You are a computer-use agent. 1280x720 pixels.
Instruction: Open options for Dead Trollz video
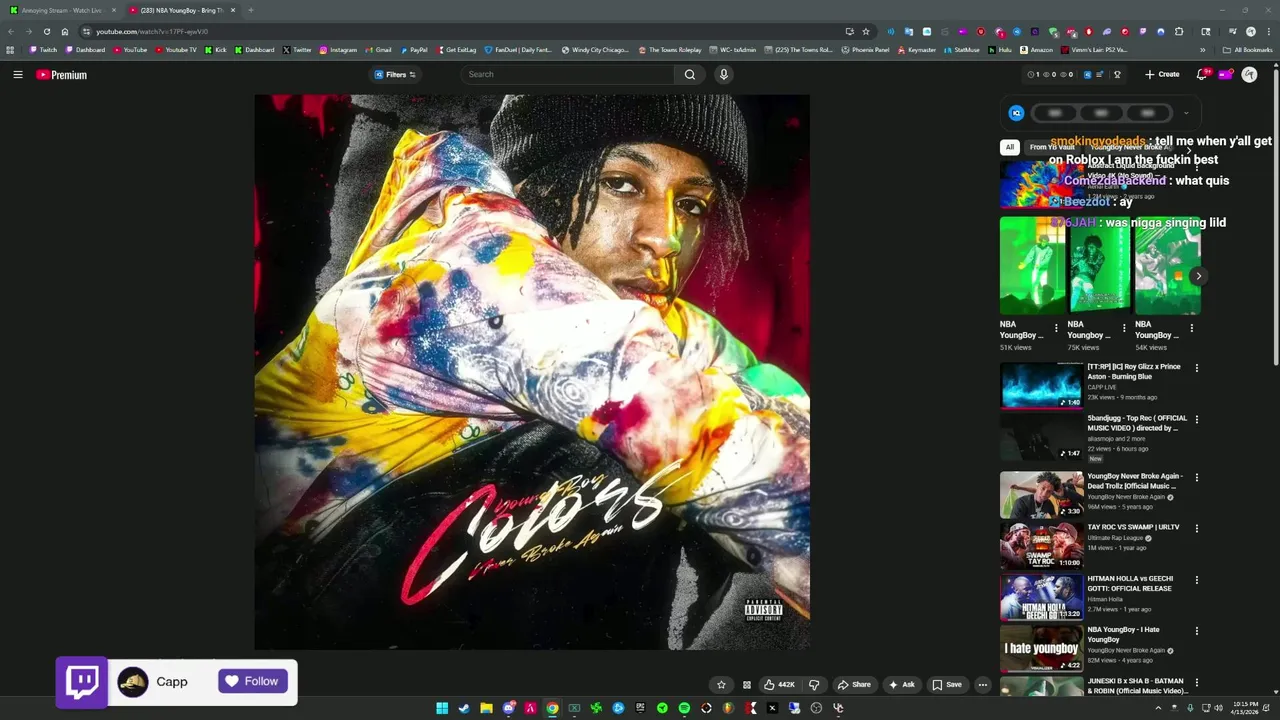coord(1196,477)
